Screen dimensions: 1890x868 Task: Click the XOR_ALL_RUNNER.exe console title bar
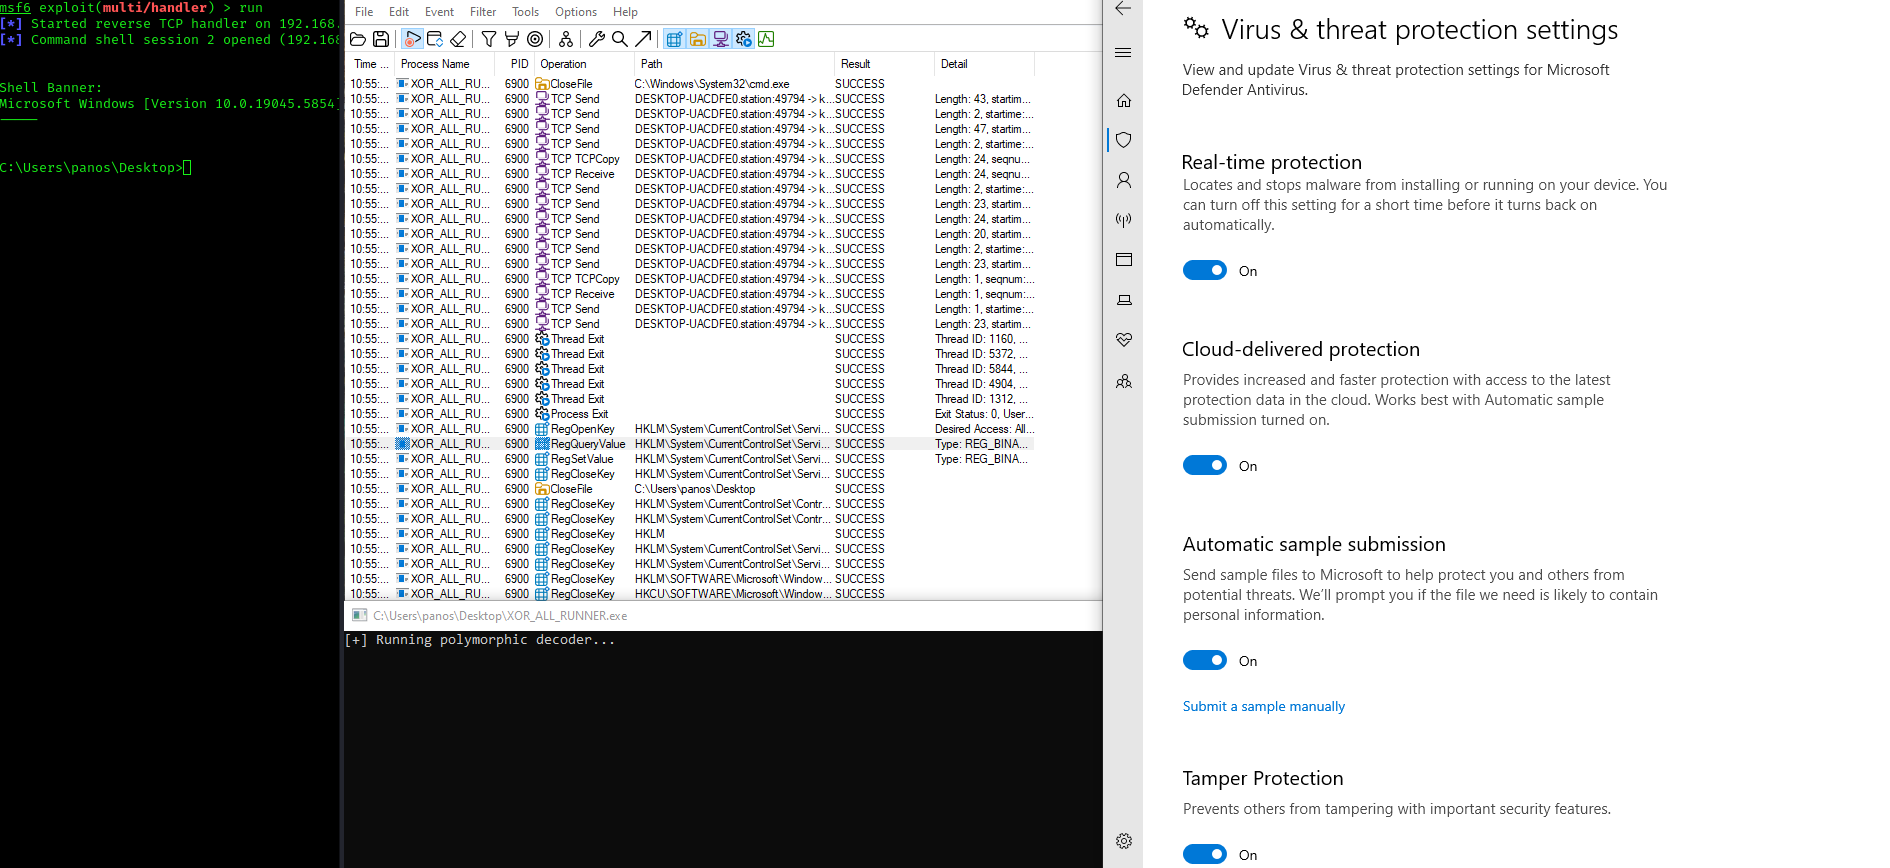coord(723,616)
